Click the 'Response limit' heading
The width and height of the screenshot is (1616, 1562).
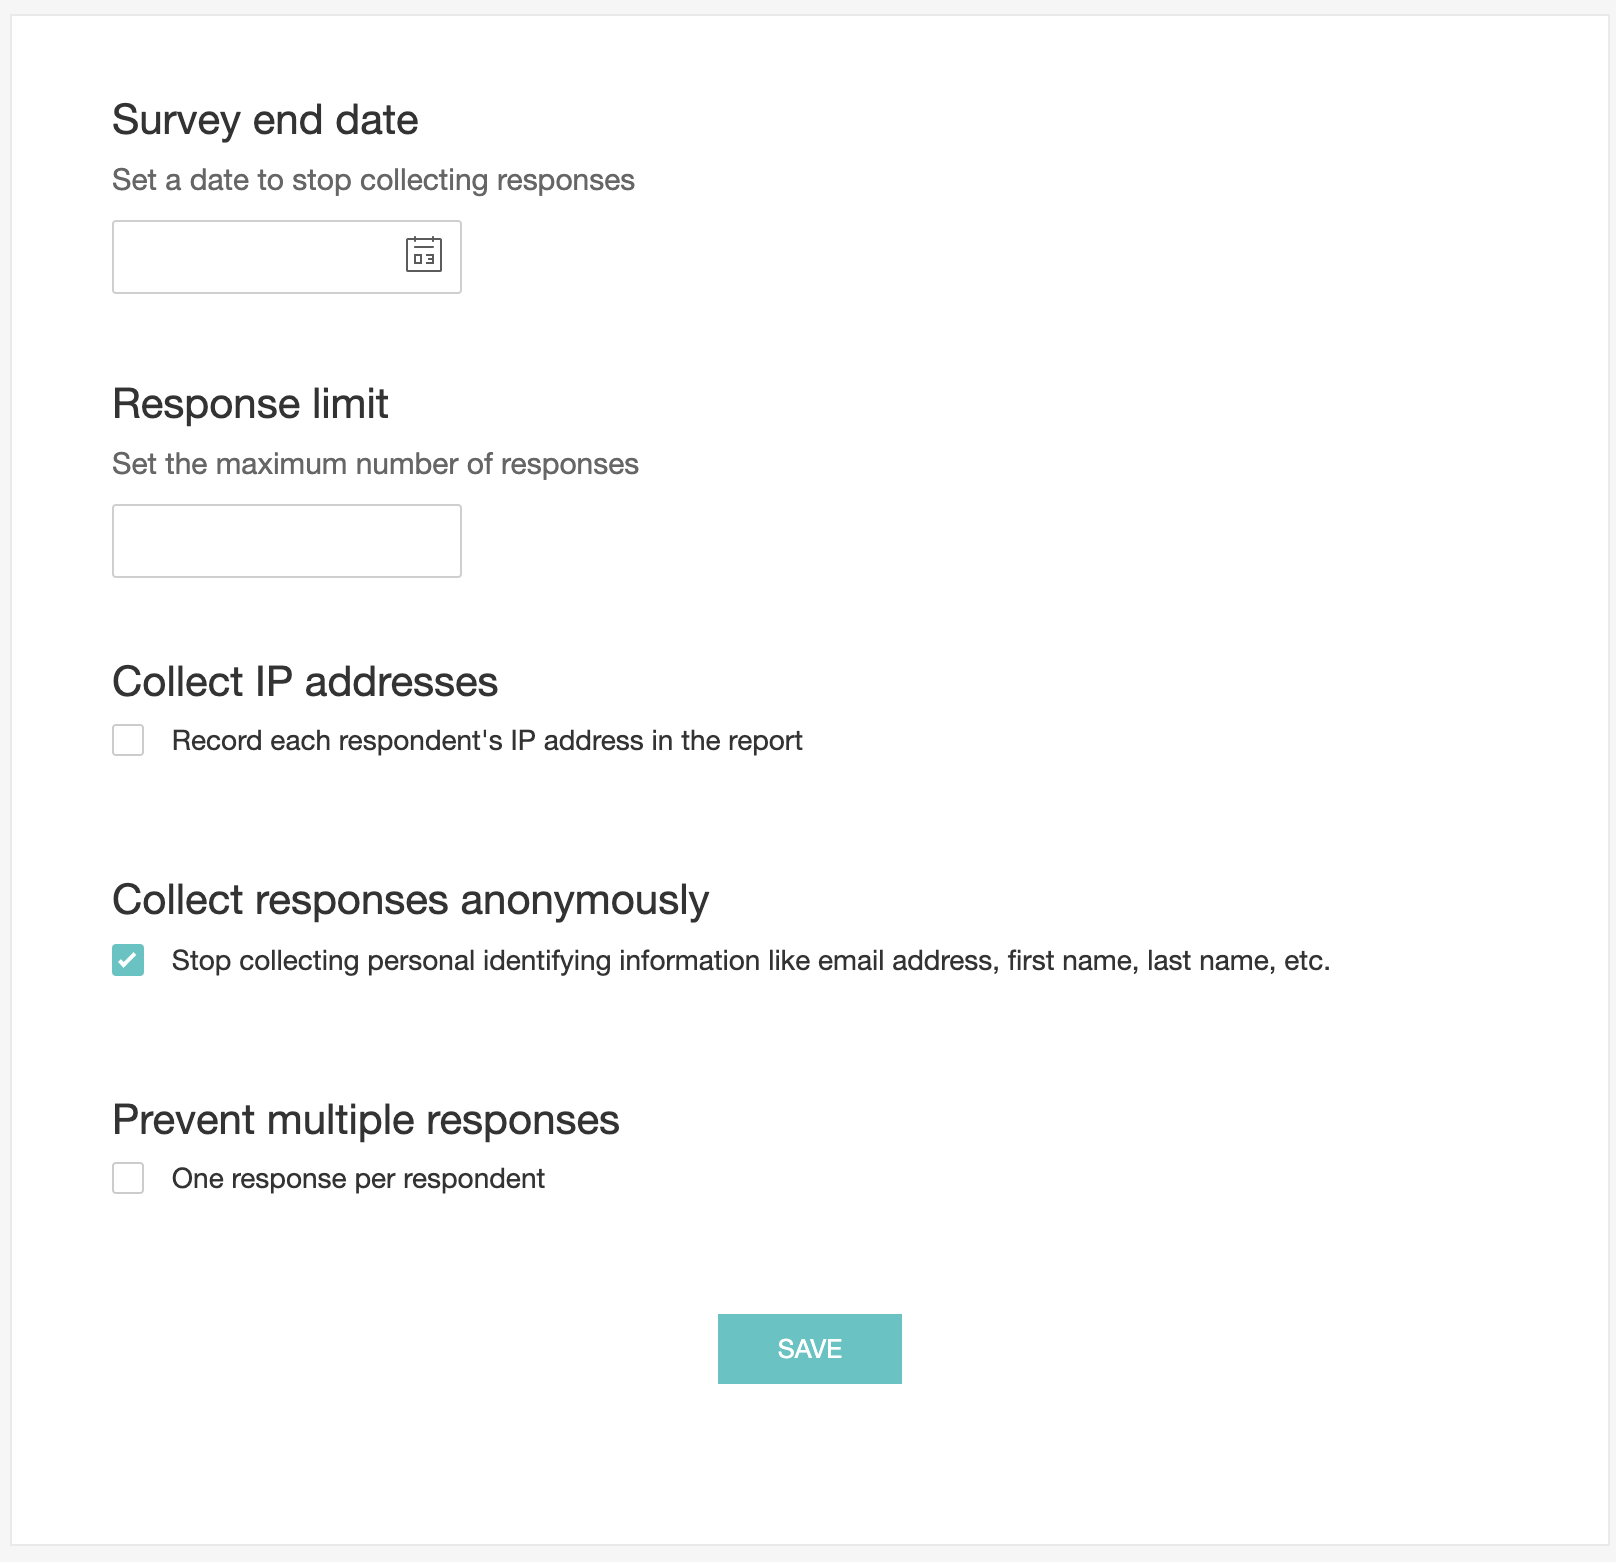tap(250, 404)
